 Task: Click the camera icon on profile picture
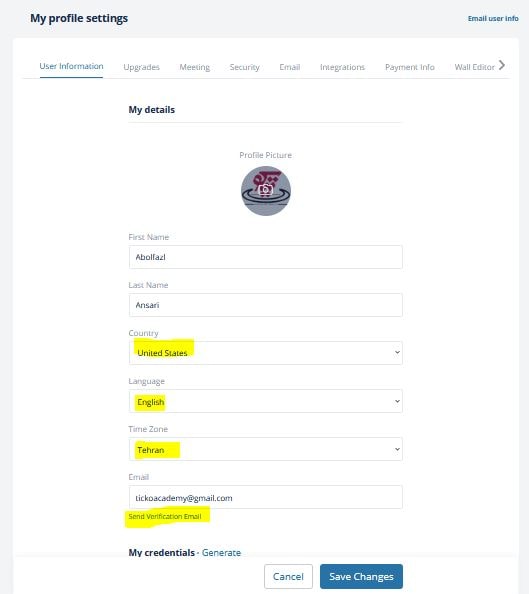click(266, 189)
